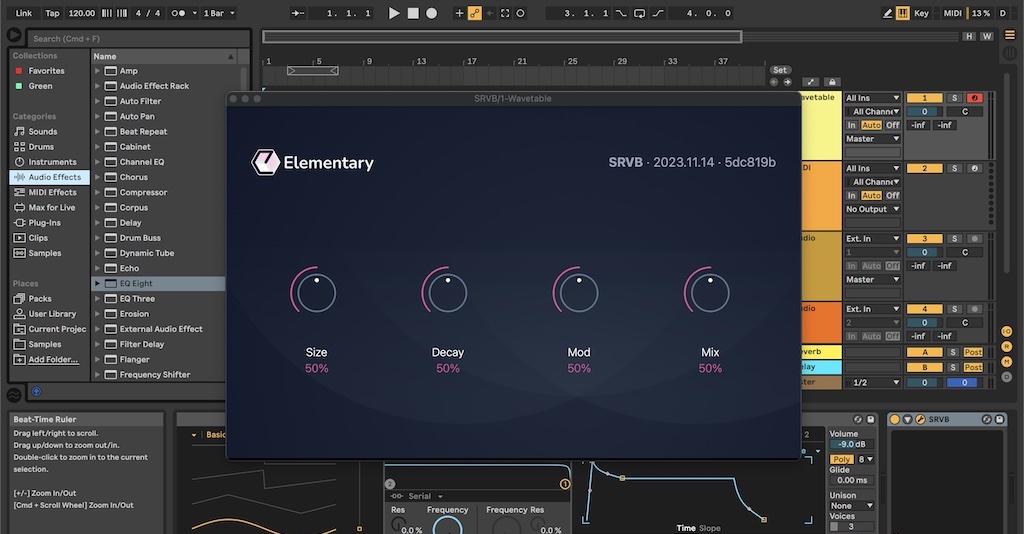Image resolution: width=1024 pixels, height=534 pixels.
Task: Select the Plug-Ins category
Action: [x=44, y=223]
